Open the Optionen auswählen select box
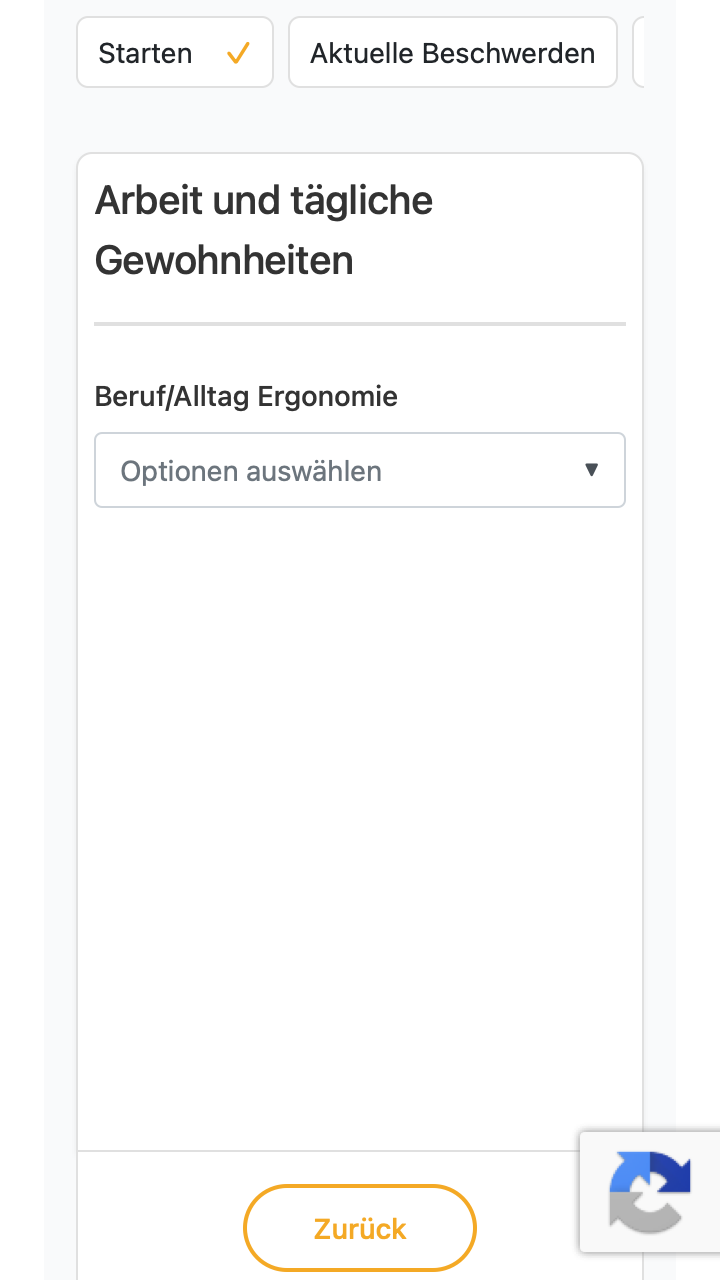Viewport: 720px width, 1280px height. pos(360,470)
